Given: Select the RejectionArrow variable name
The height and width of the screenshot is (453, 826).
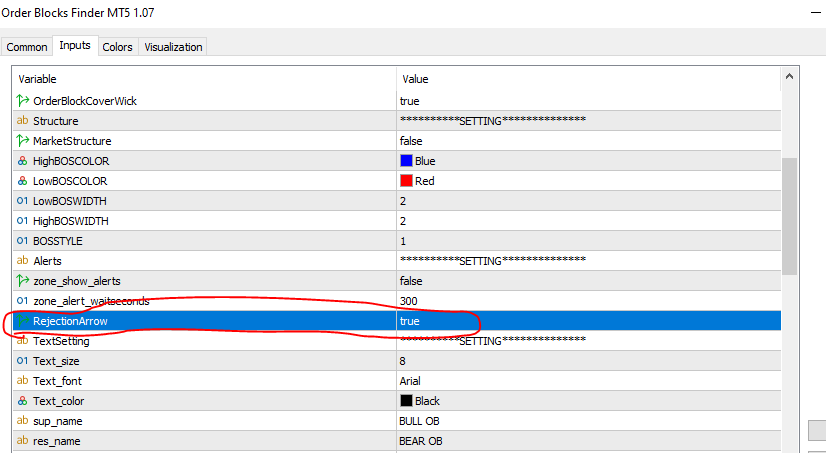Looking at the screenshot, I should (70, 321).
